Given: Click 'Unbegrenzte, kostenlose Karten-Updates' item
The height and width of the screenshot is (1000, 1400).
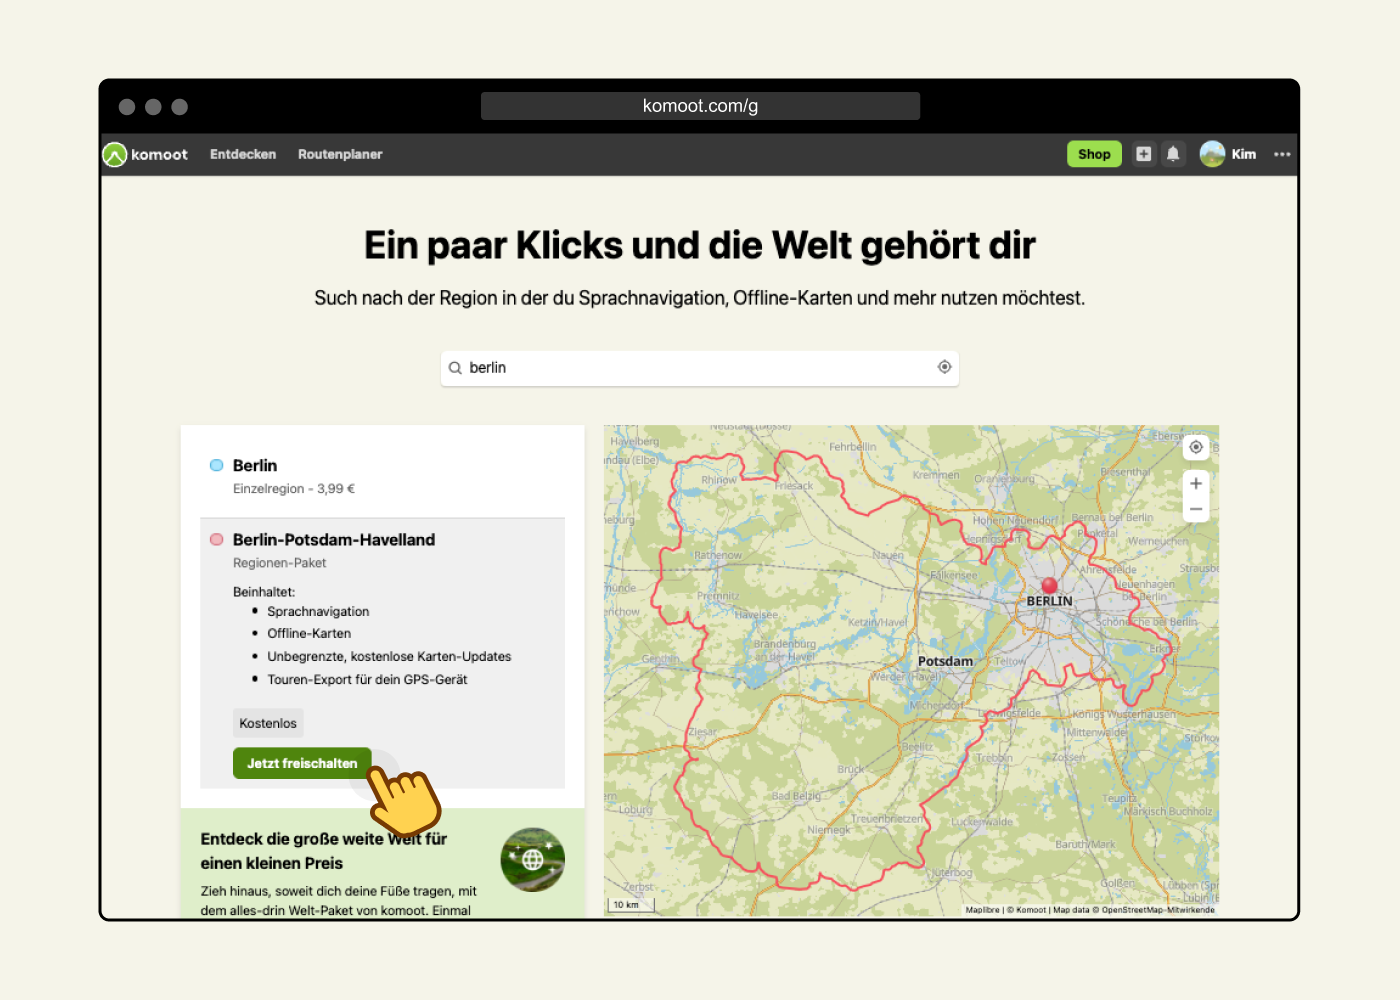Looking at the screenshot, I should (389, 656).
